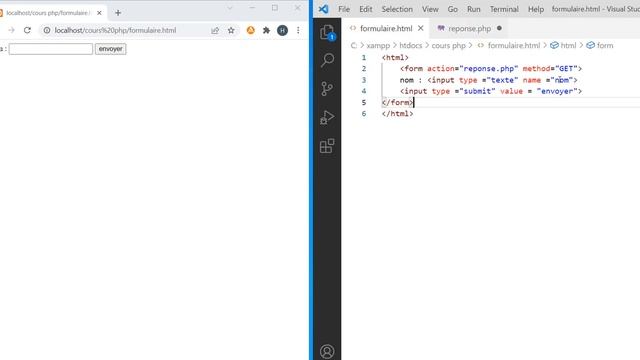
Task: Open the View menu
Action: [x=430, y=9]
